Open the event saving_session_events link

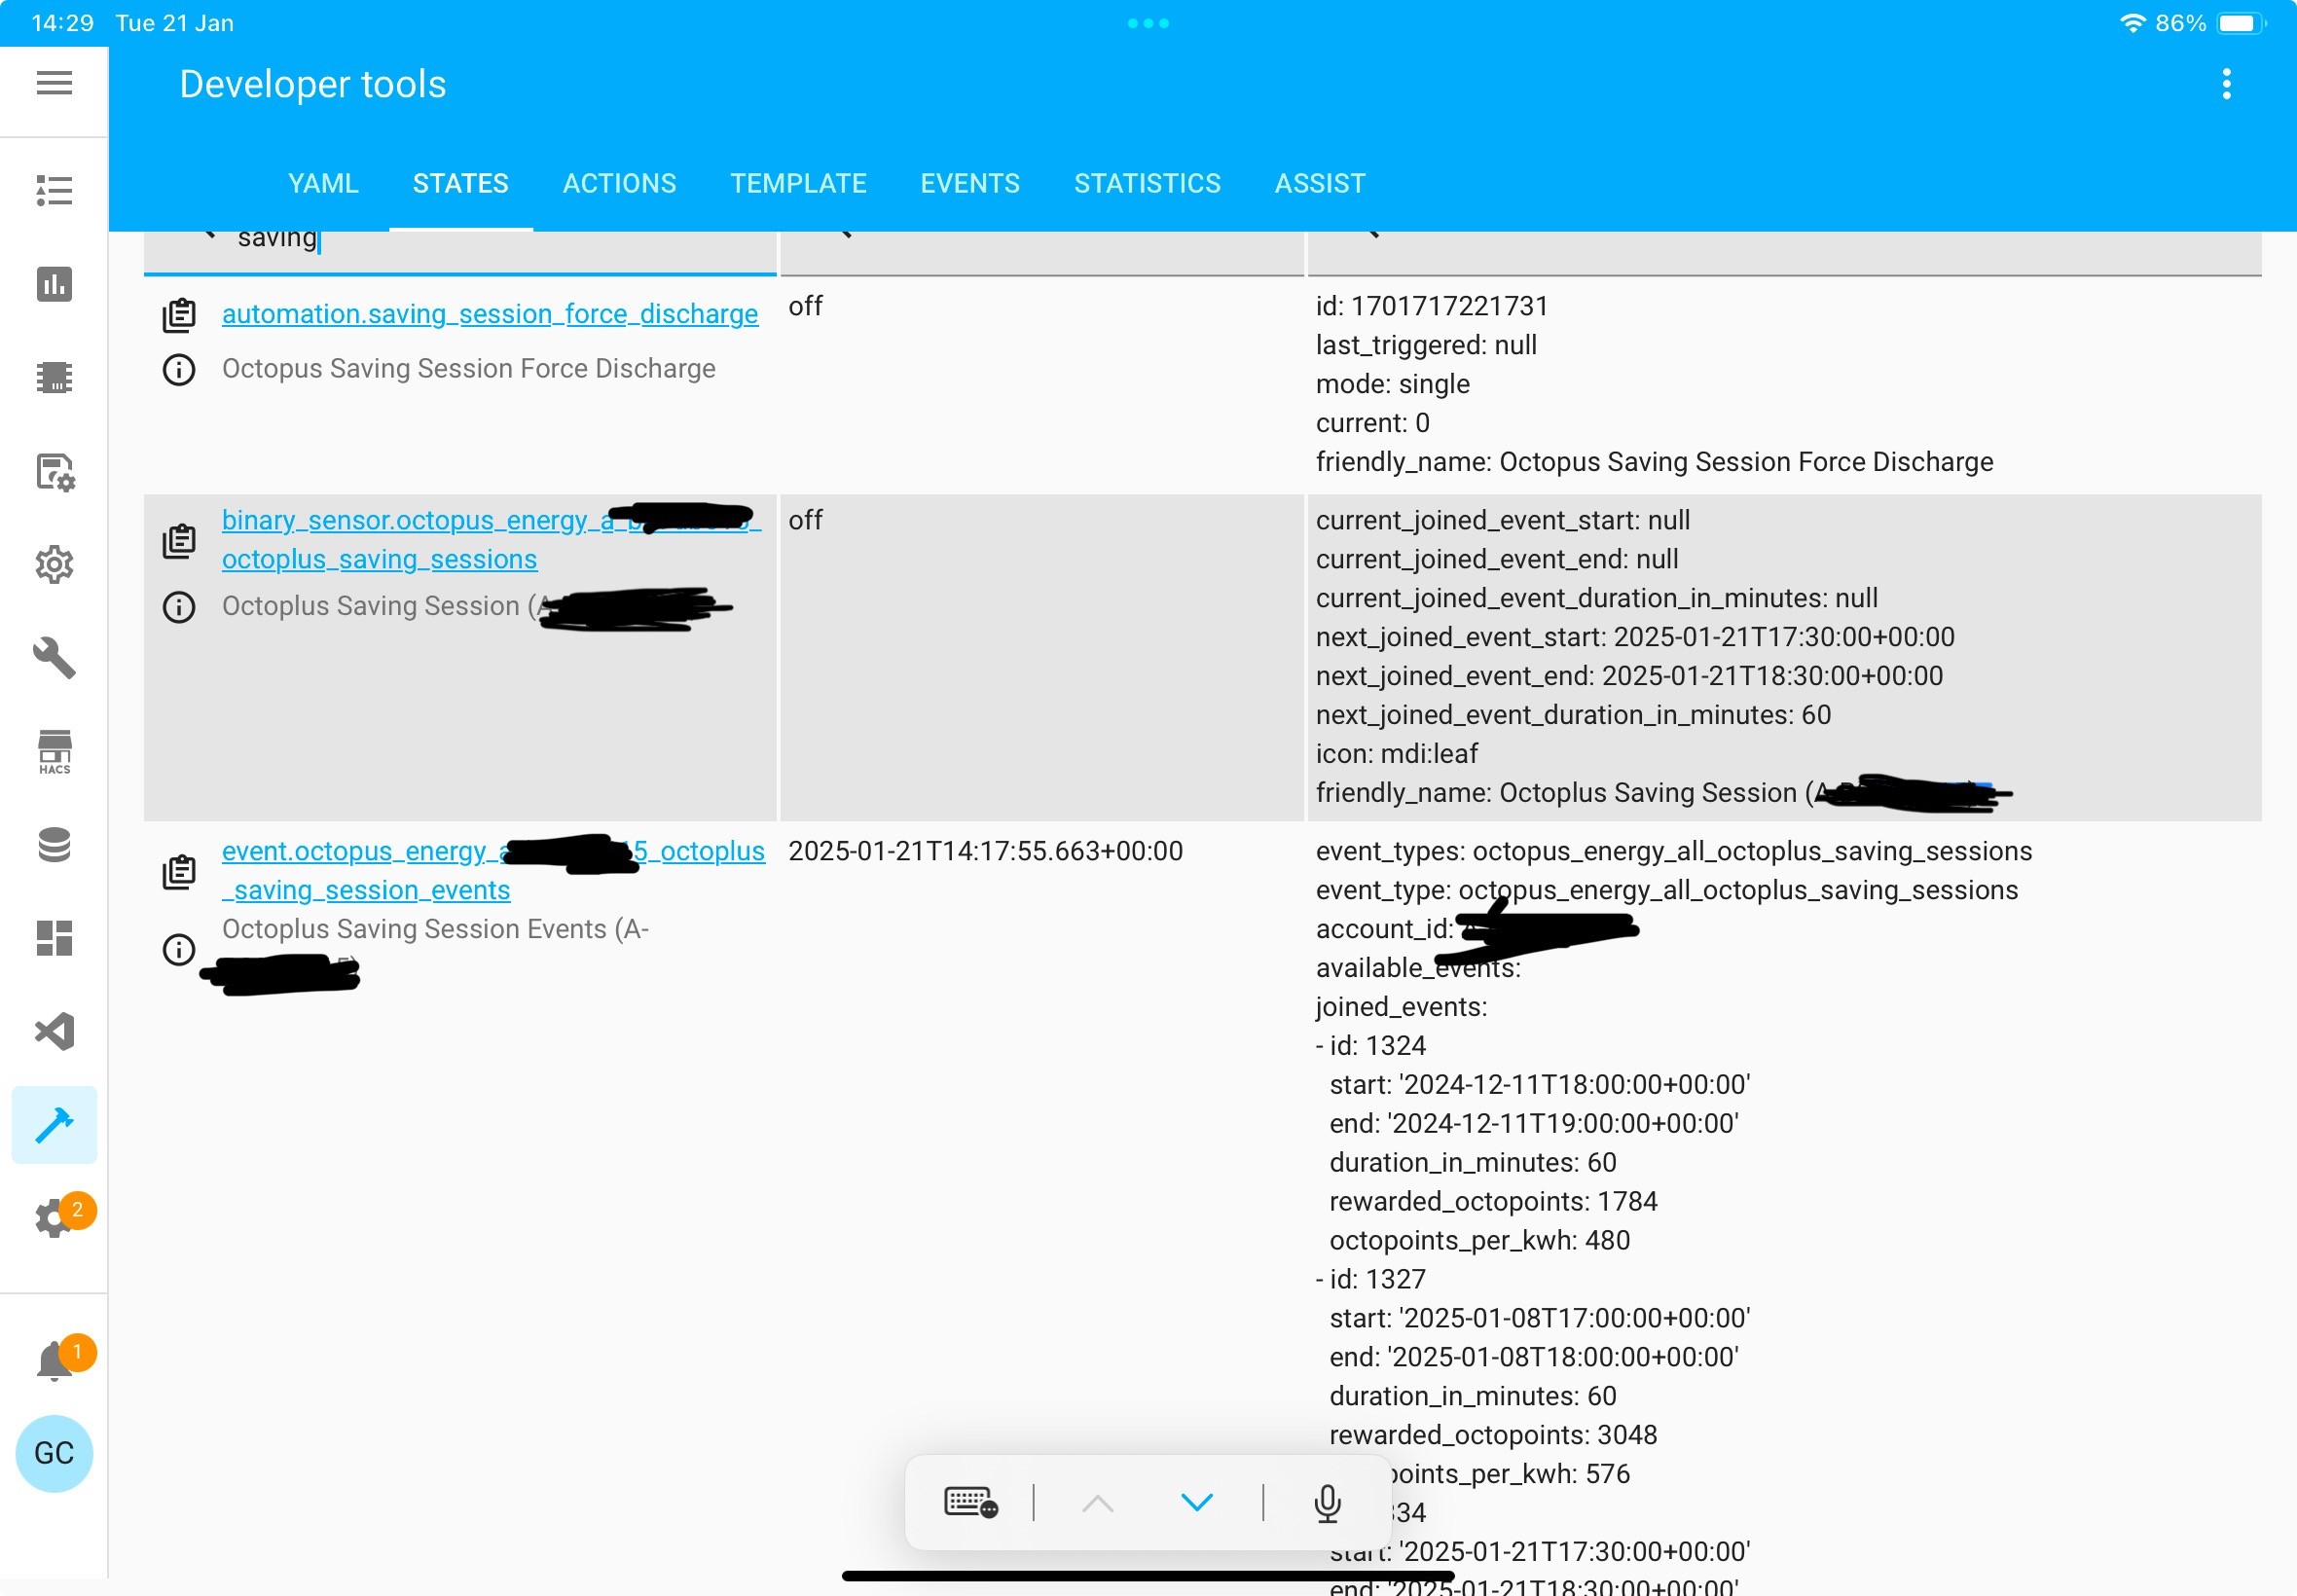(x=493, y=870)
